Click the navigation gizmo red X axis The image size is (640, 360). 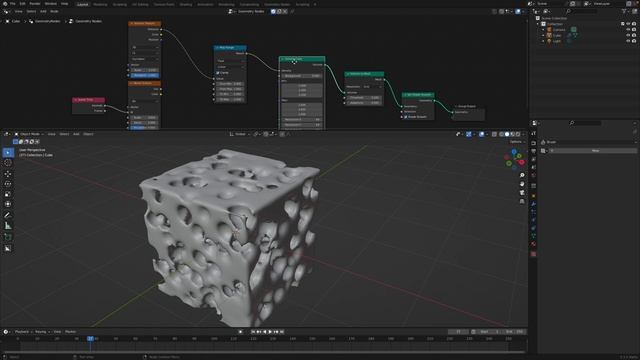click(x=522, y=162)
